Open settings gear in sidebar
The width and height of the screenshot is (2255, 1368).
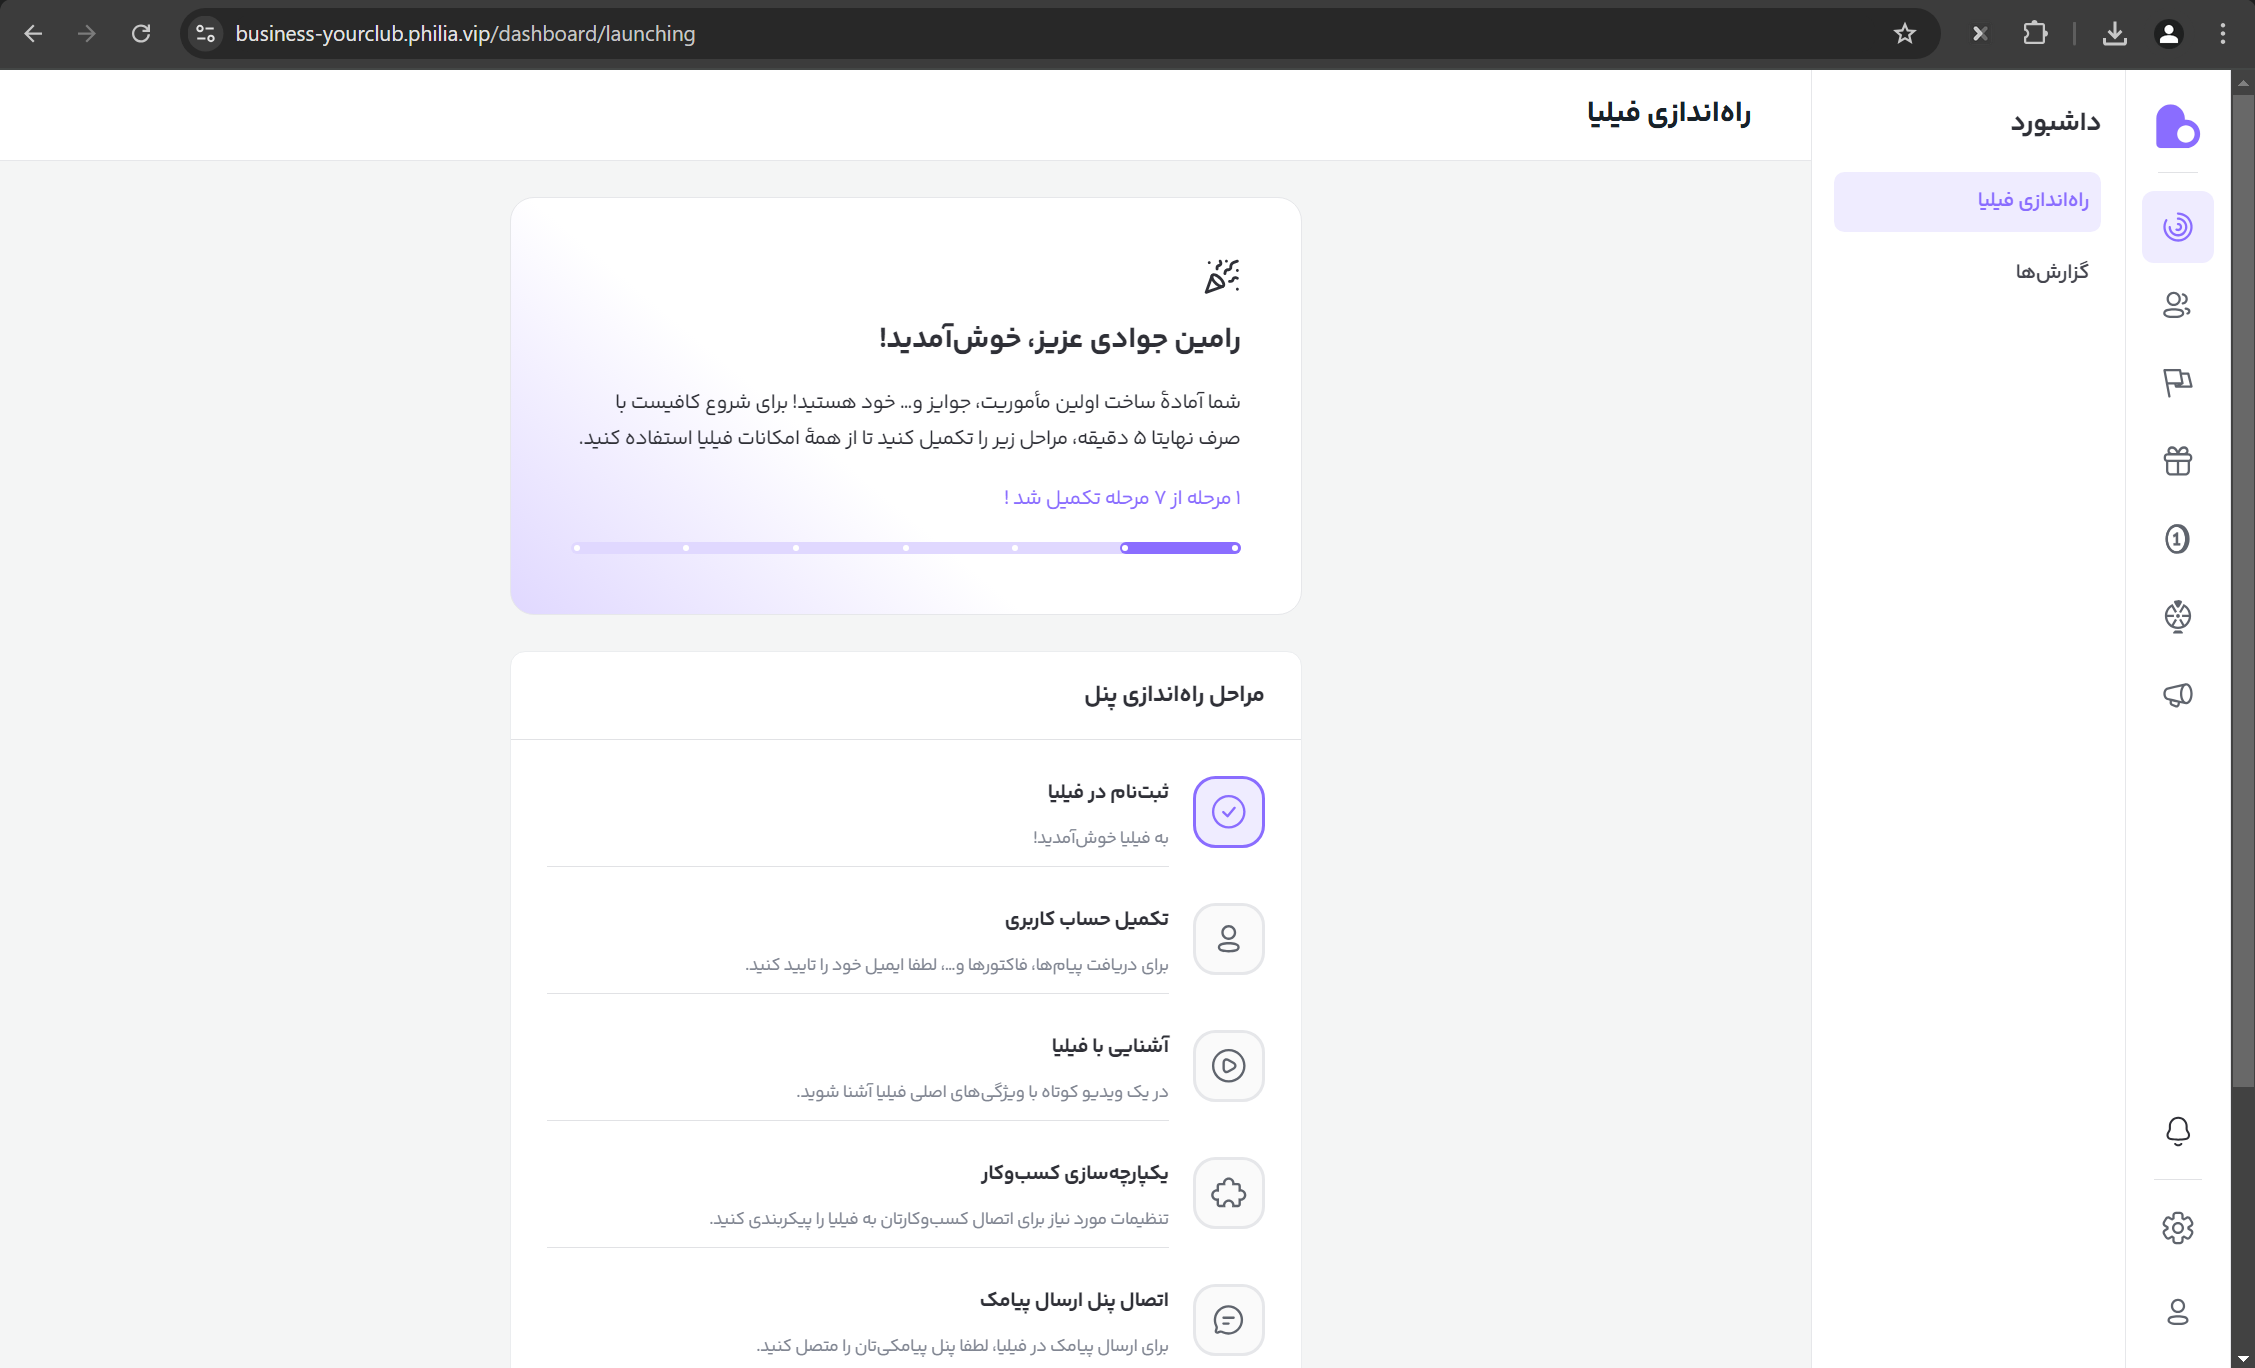point(2177,1228)
